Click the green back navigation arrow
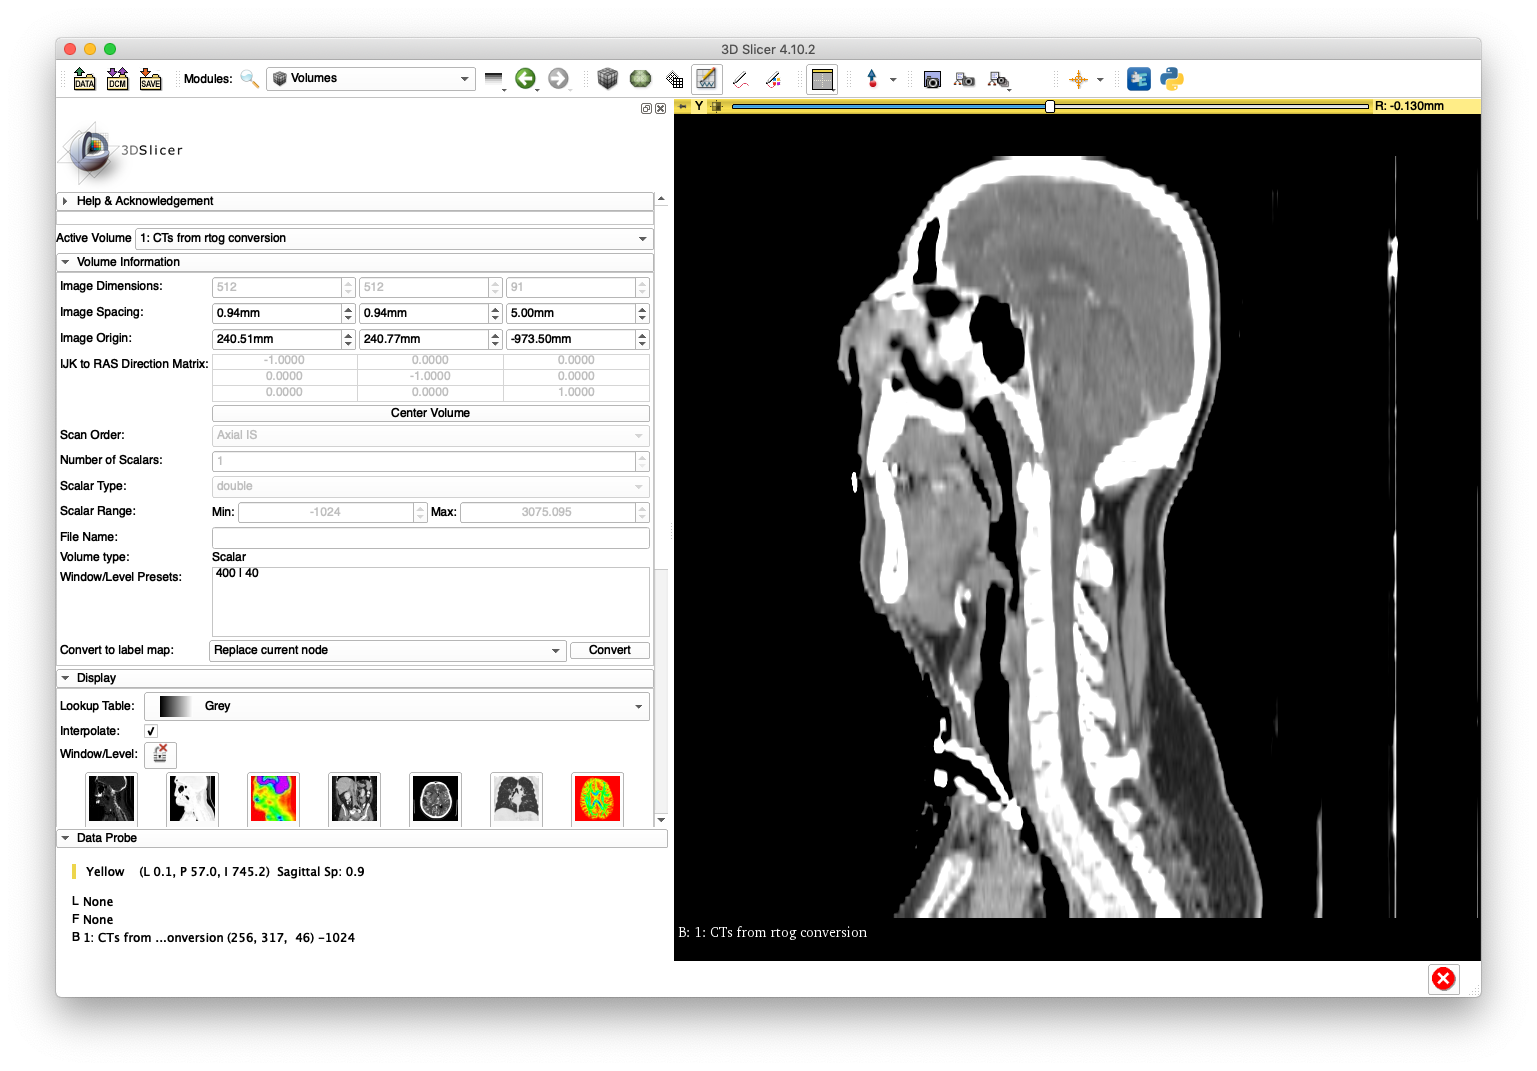The width and height of the screenshot is (1537, 1071). (527, 78)
